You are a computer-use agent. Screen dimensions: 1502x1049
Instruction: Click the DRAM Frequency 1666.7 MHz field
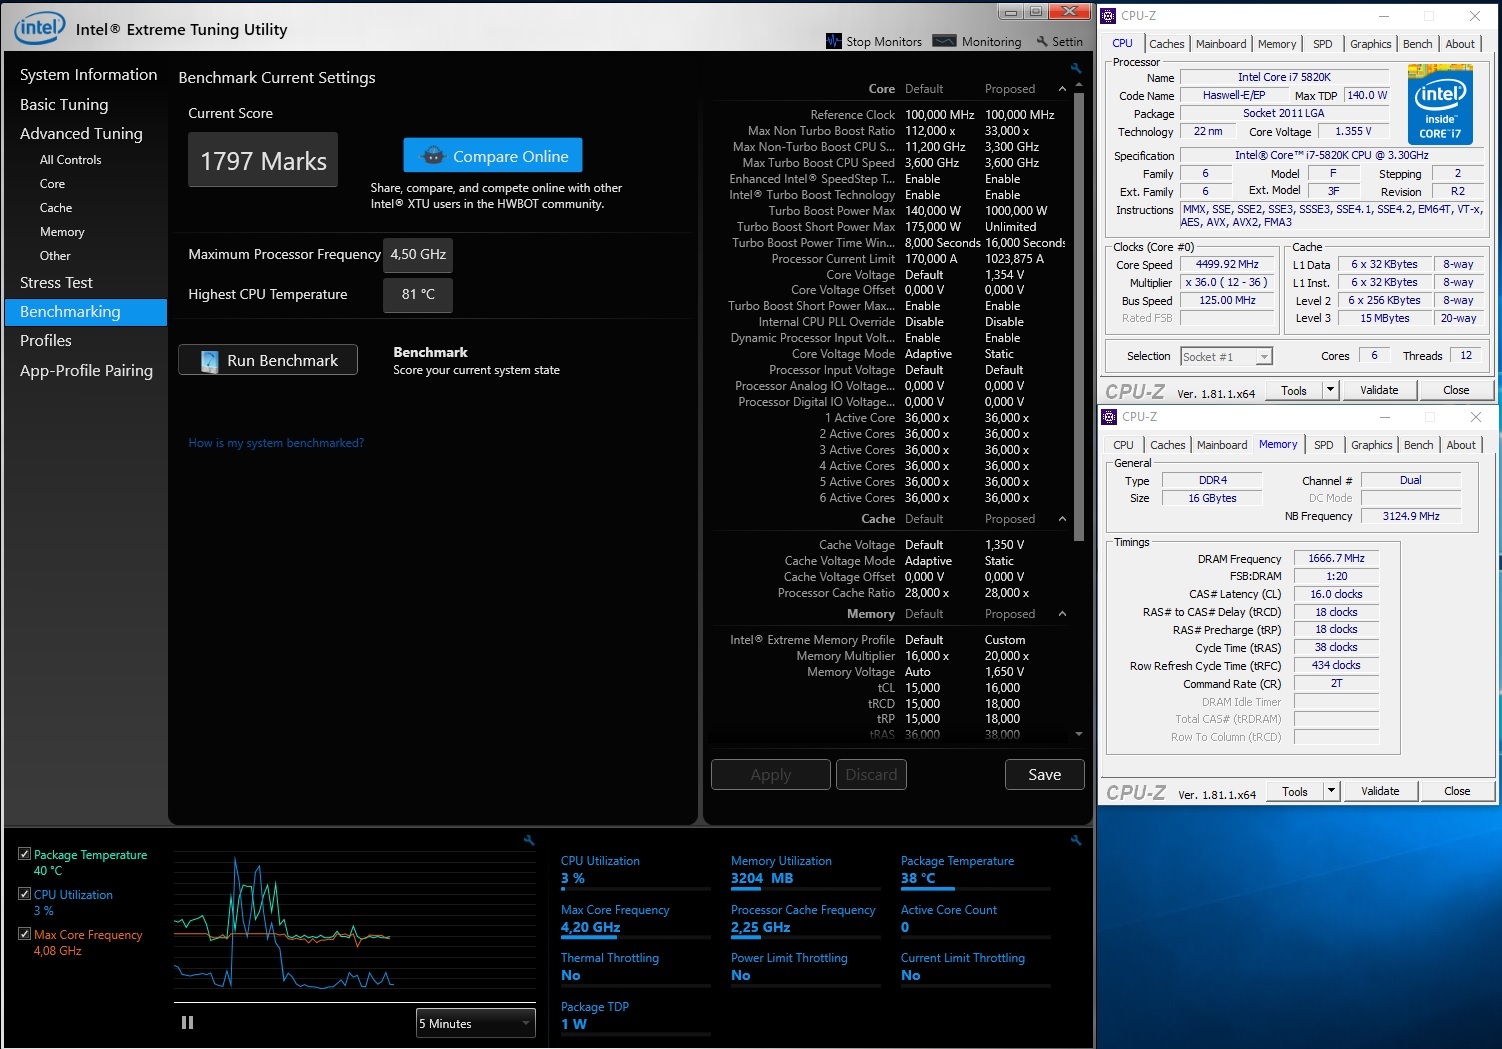(x=1336, y=558)
